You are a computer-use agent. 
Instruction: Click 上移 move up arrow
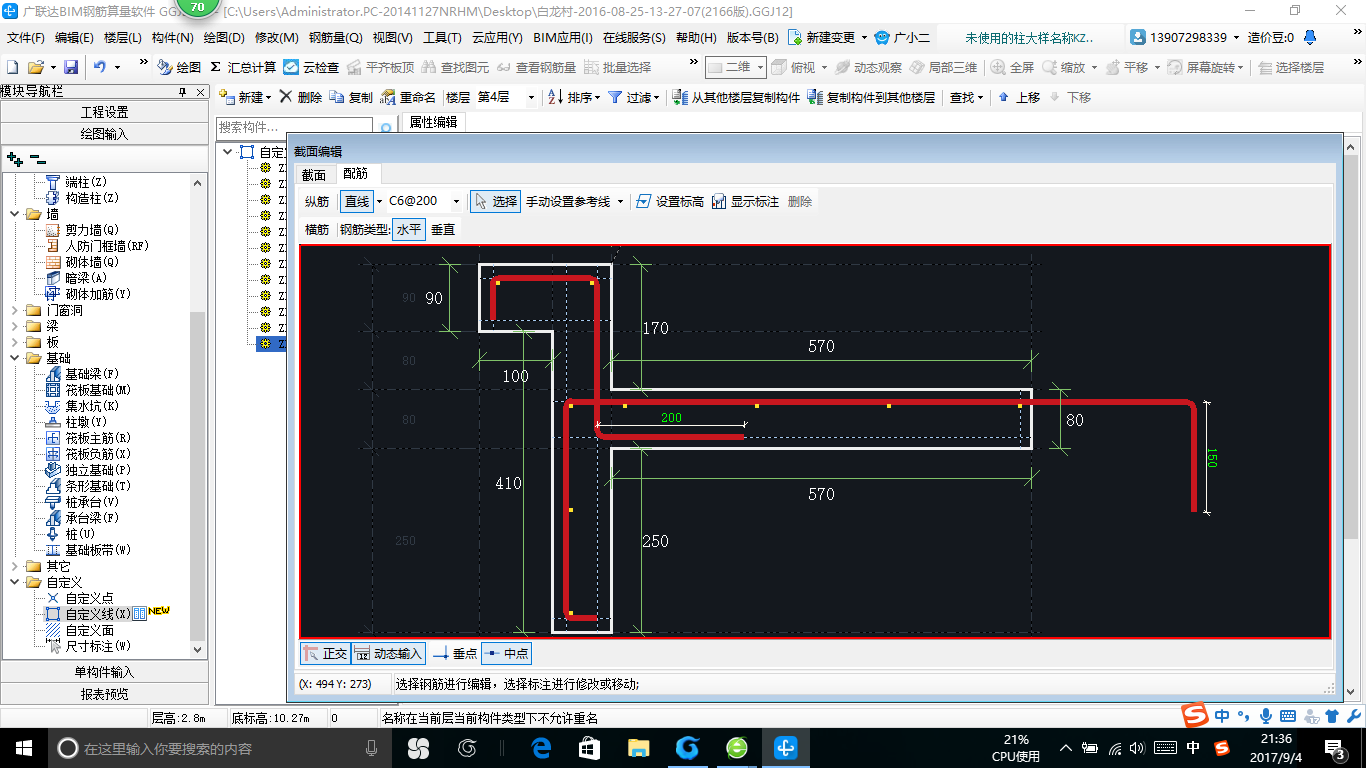(x=1019, y=97)
